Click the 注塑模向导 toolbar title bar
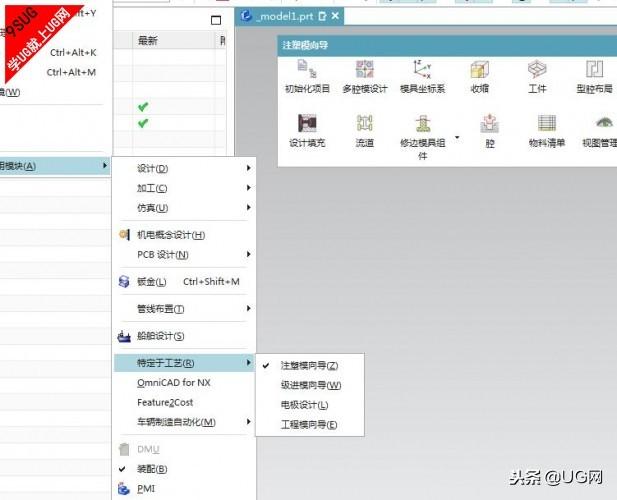 (x=447, y=45)
